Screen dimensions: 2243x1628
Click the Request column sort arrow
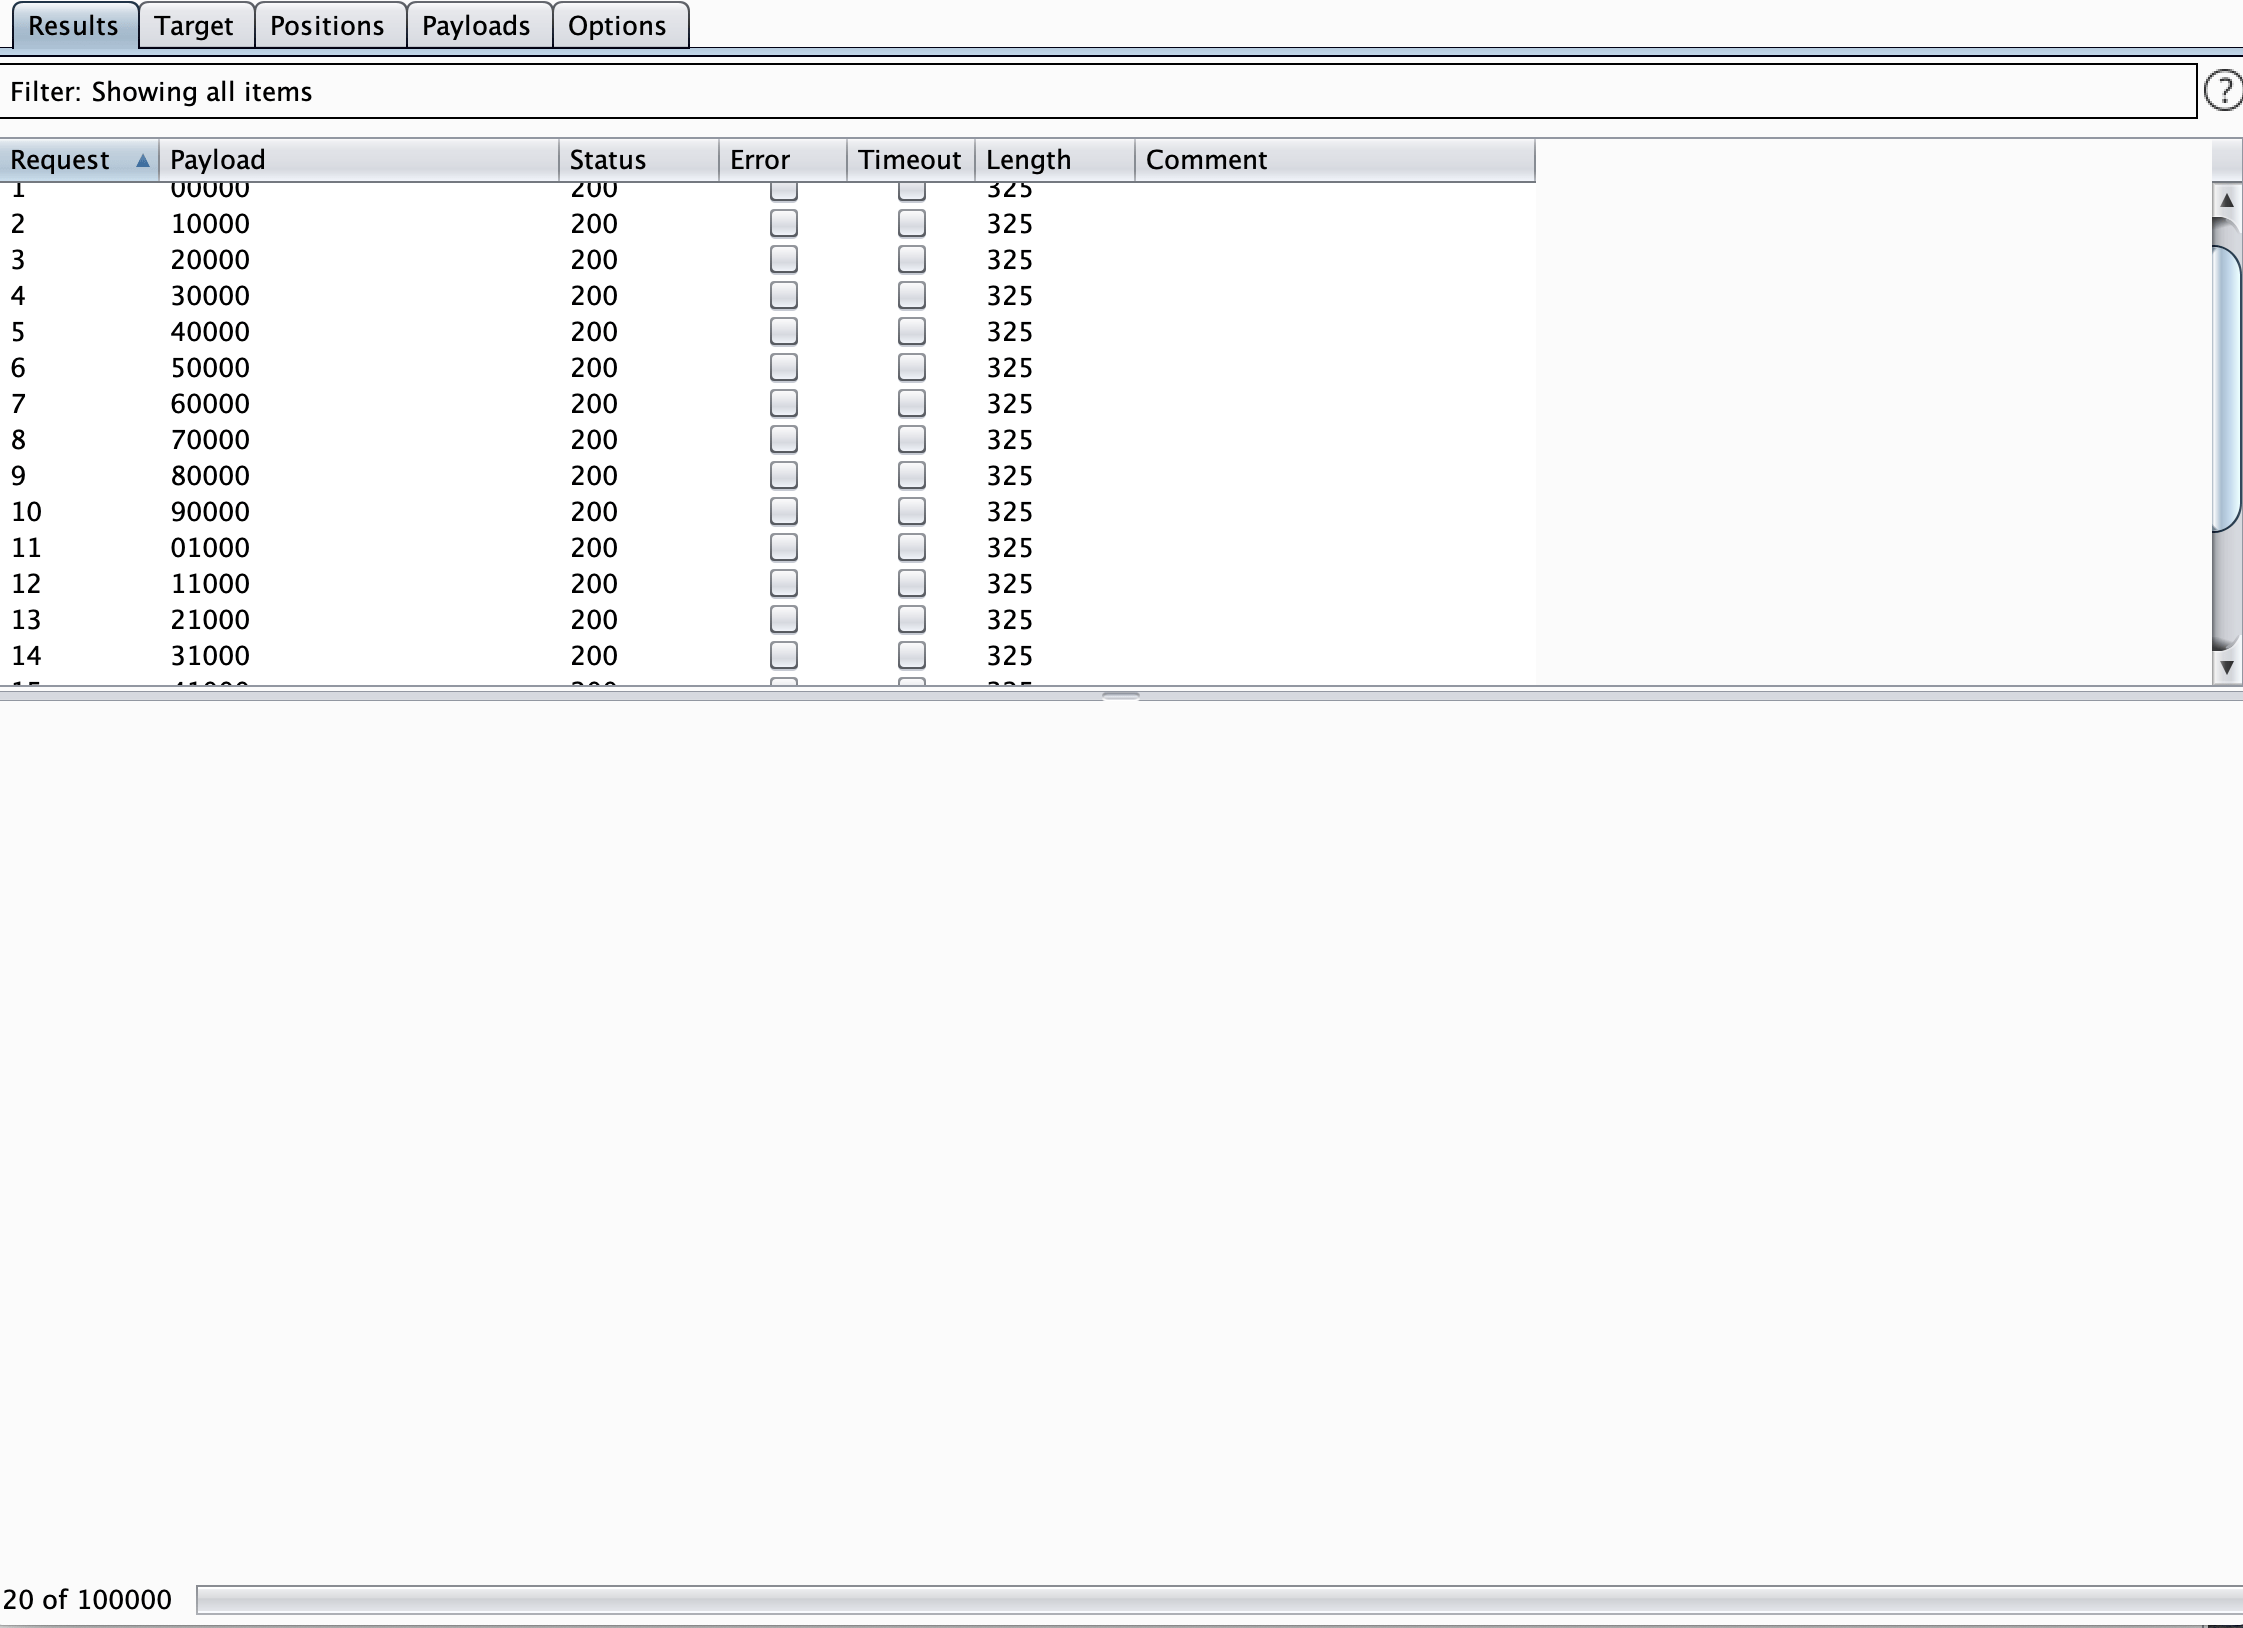[143, 160]
